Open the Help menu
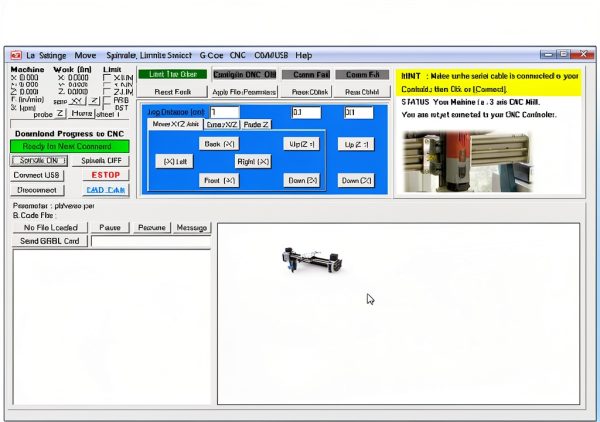 (303, 55)
